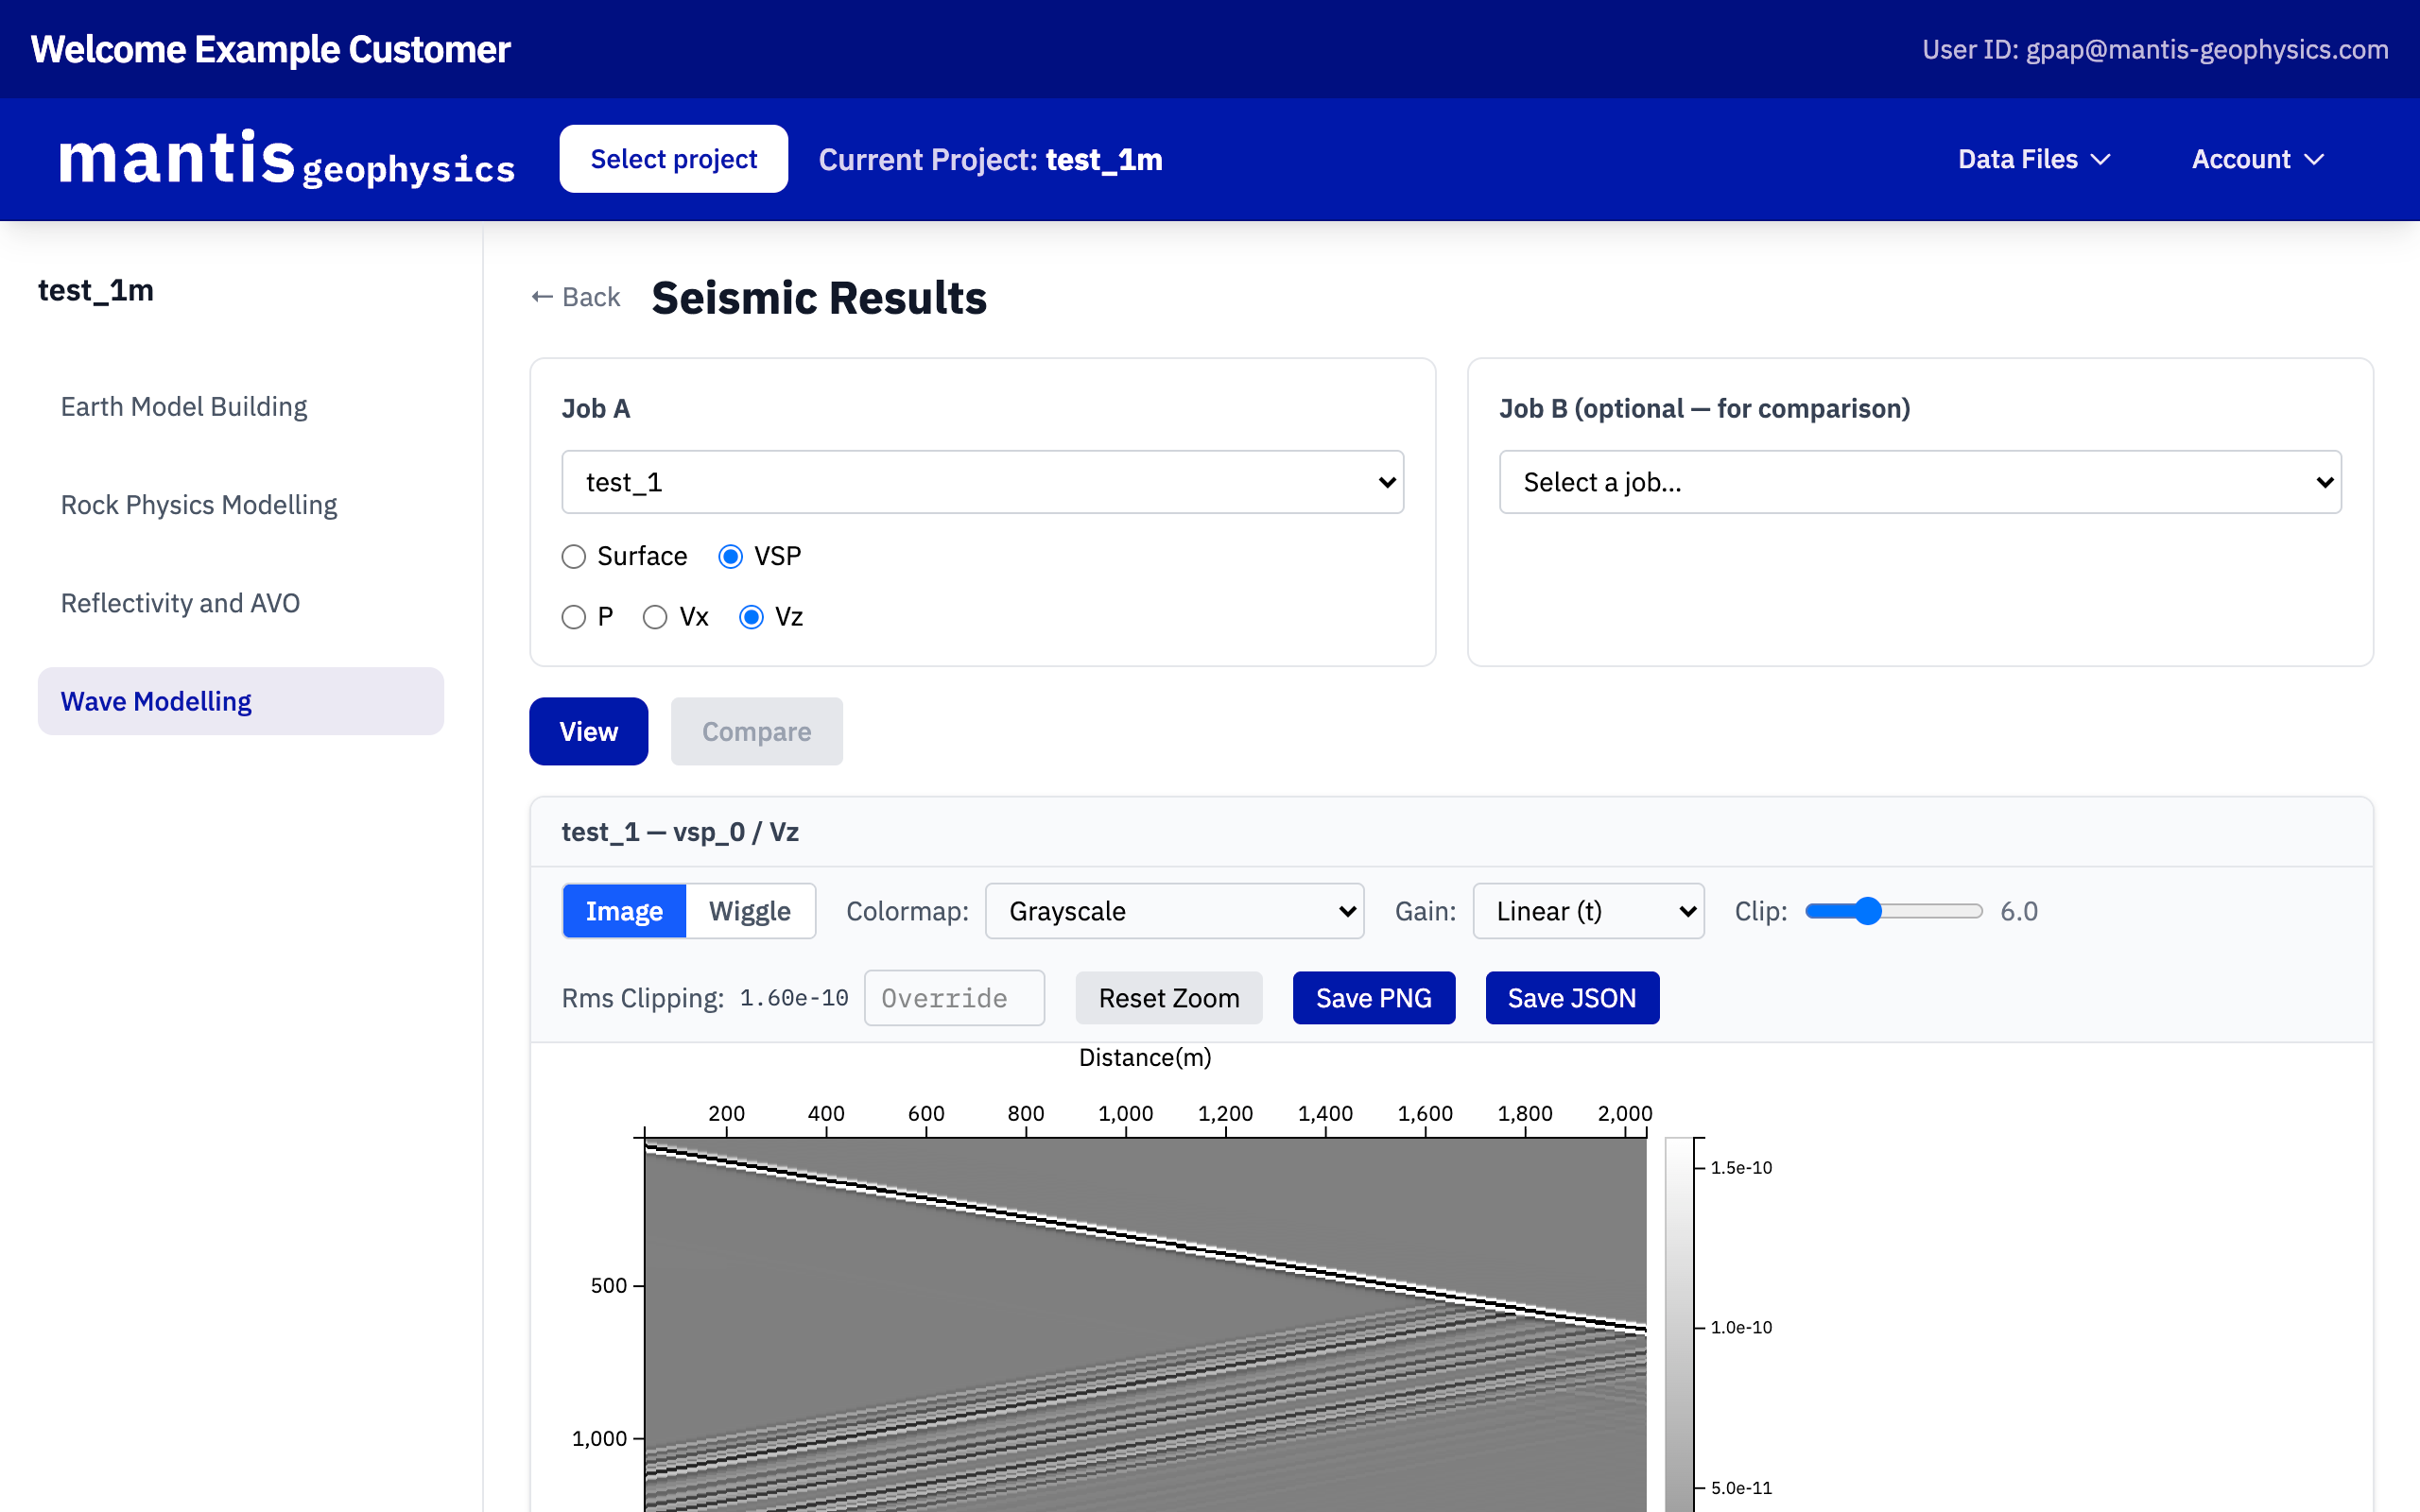Click the 'Welcome Example Customer' text
This screenshot has width=2420, height=1512.
(271, 49)
